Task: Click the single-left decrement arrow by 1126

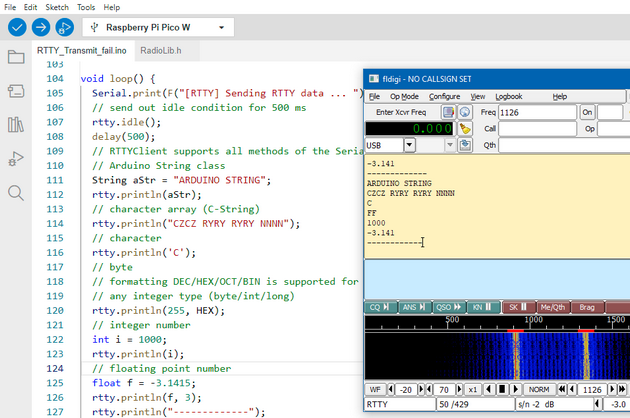Action: (x=572, y=389)
